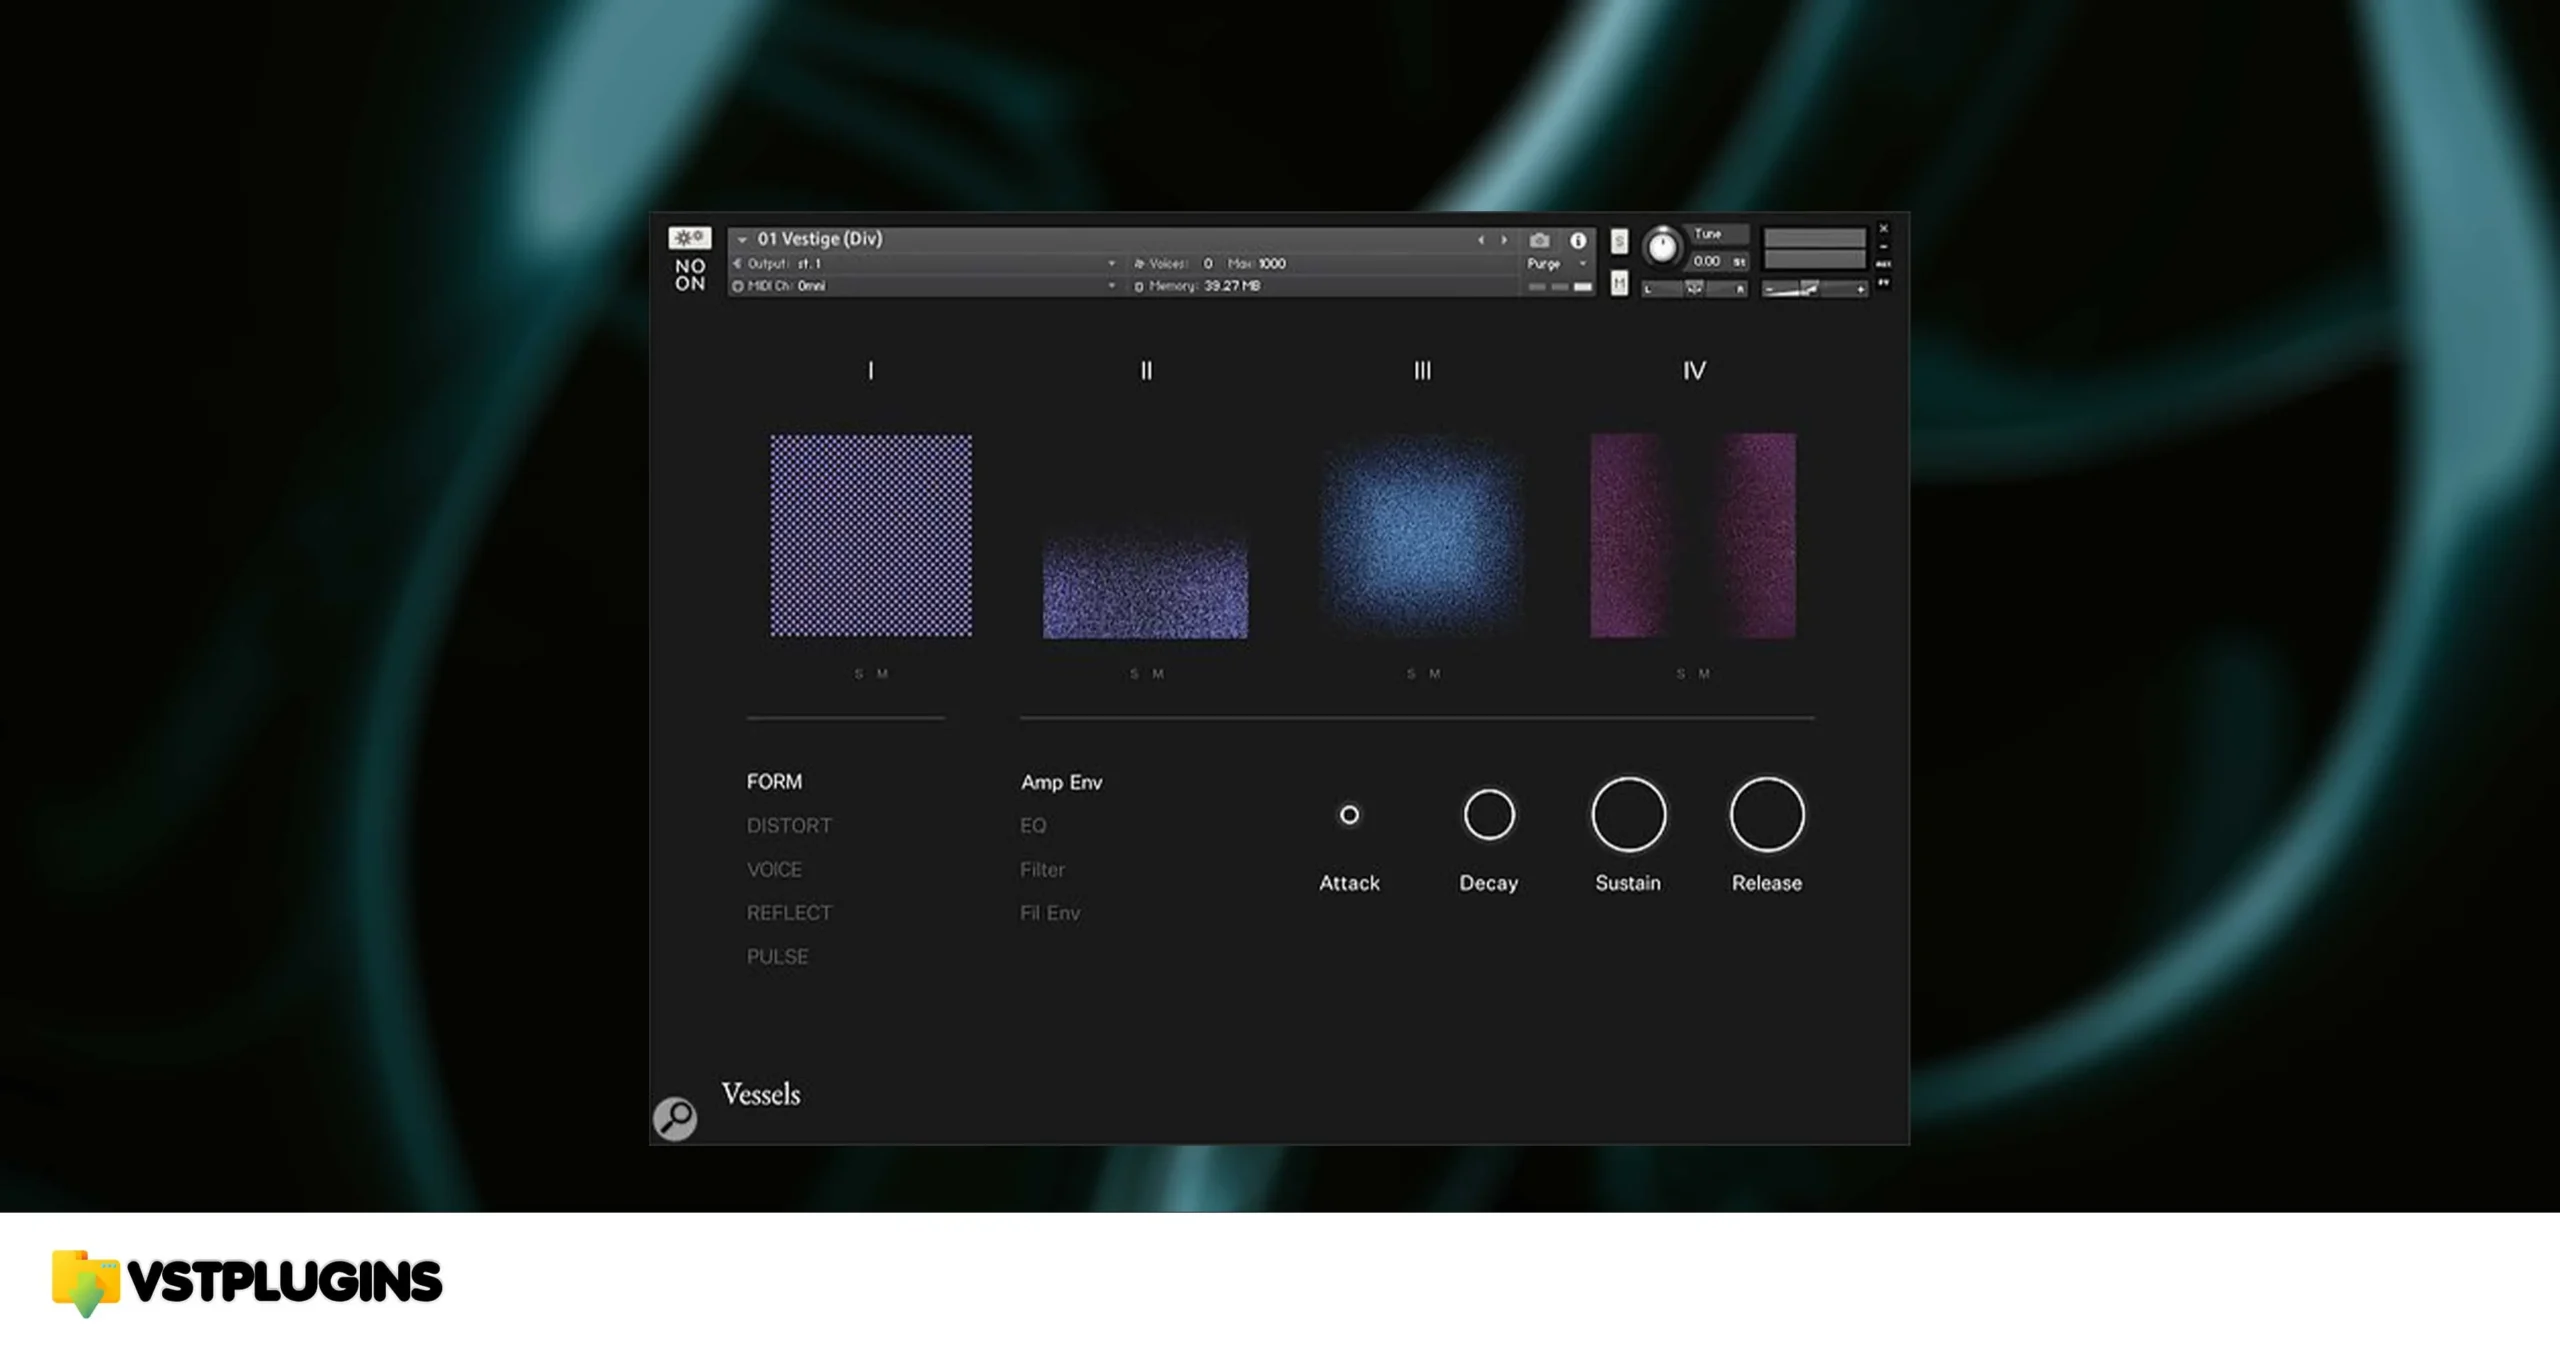
Task: Drag the Attack knob to adjust envelope
Action: pyautogui.click(x=1349, y=815)
